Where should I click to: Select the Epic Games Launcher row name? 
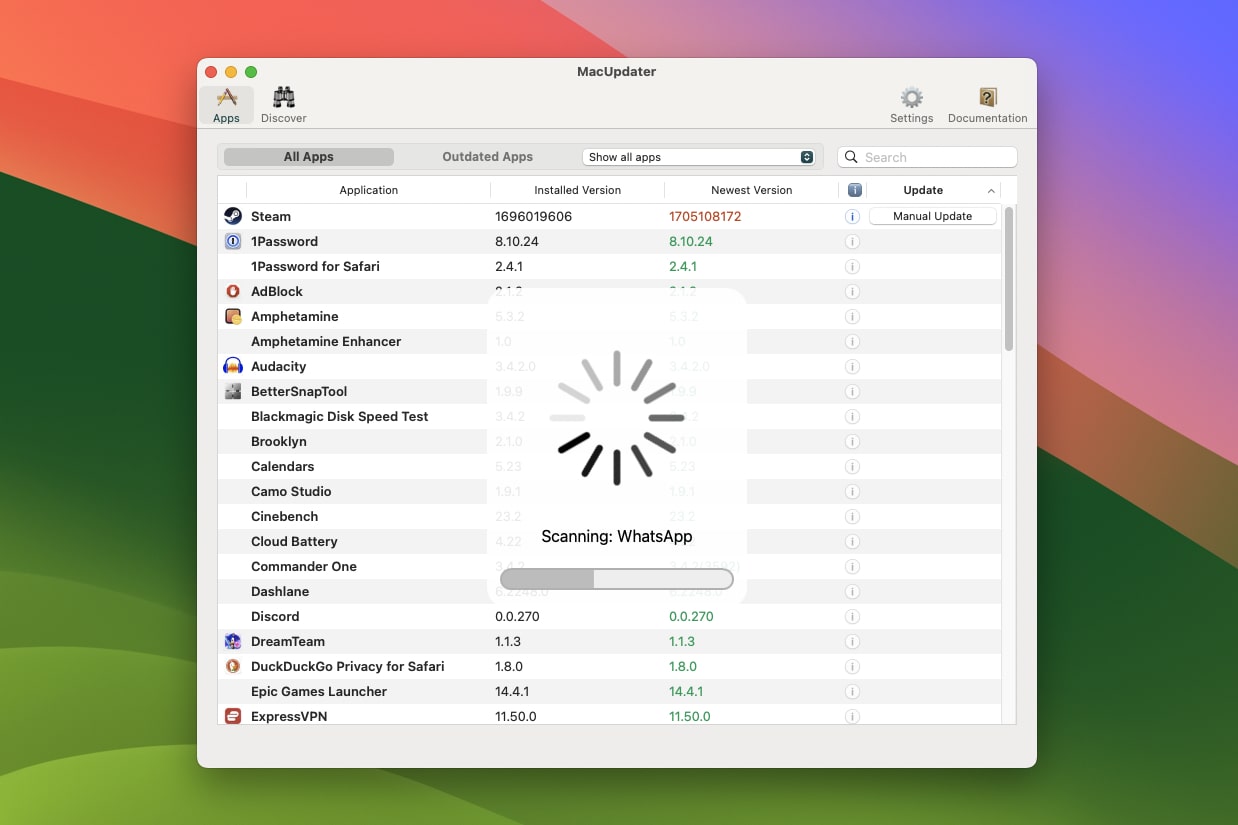click(x=319, y=691)
